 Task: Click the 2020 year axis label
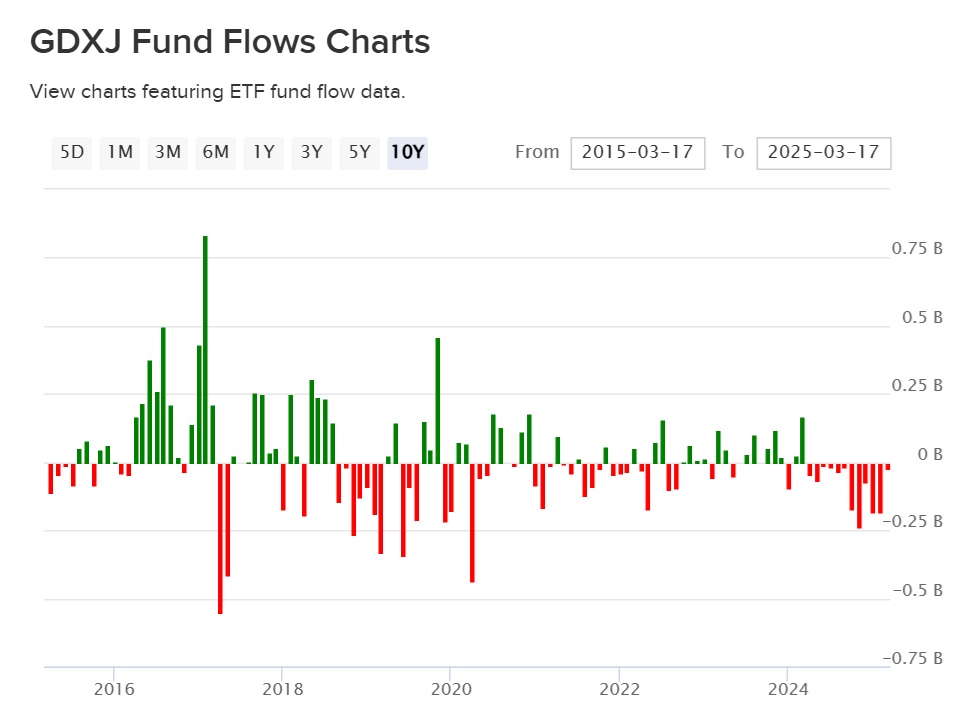point(451,689)
